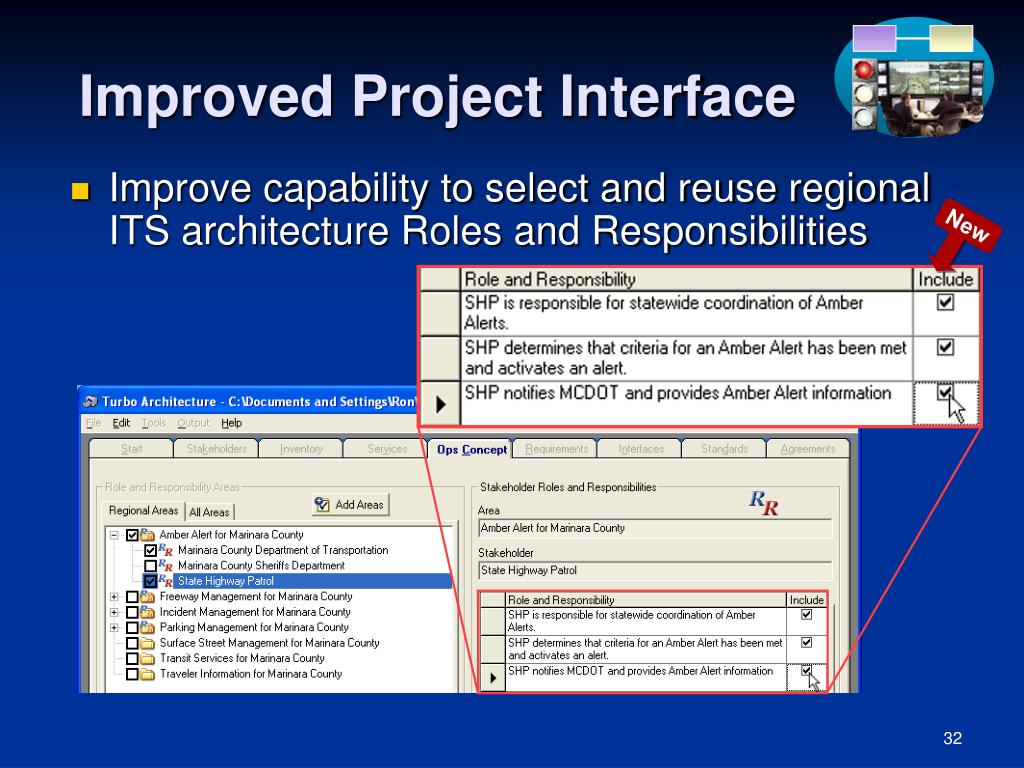The image size is (1024, 768).
Task: Switch to the Standards tab
Action: click(x=724, y=449)
